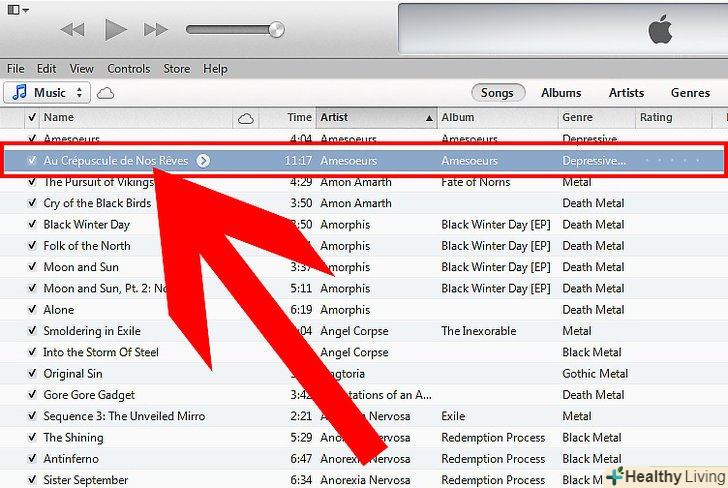Click the rewind previous track button

coord(73,30)
